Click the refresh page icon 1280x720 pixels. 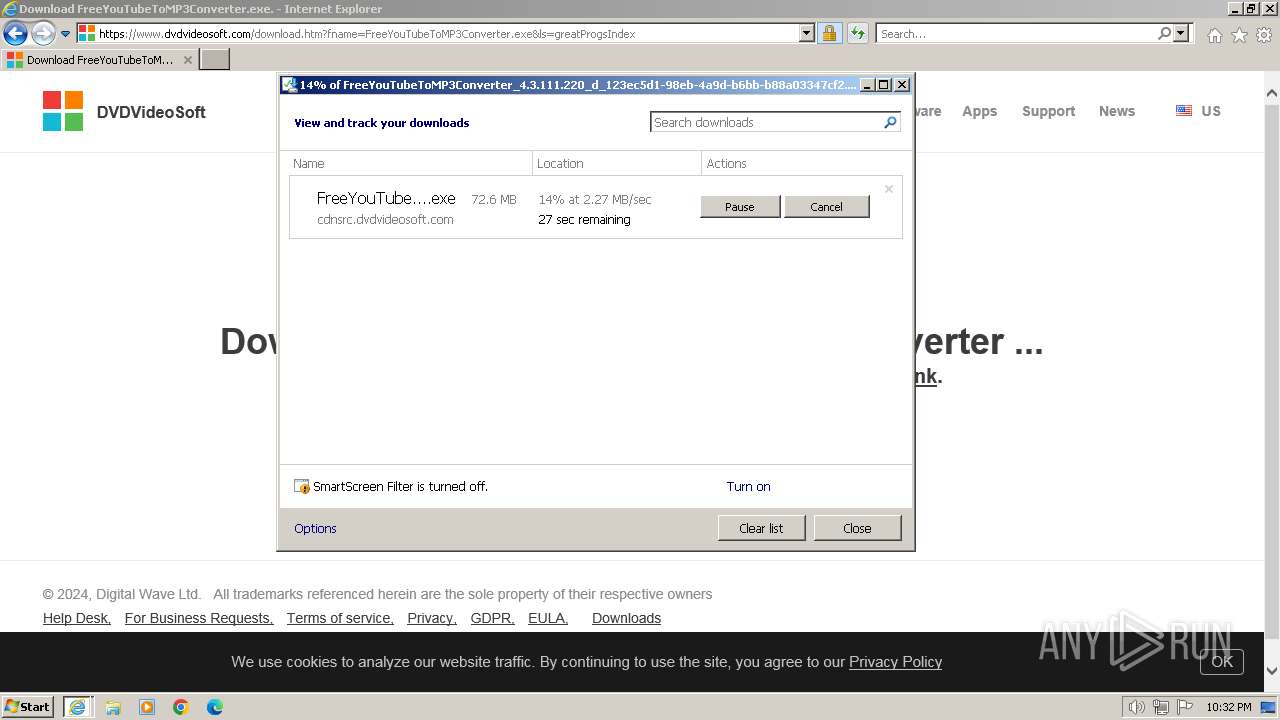(858, 33)
